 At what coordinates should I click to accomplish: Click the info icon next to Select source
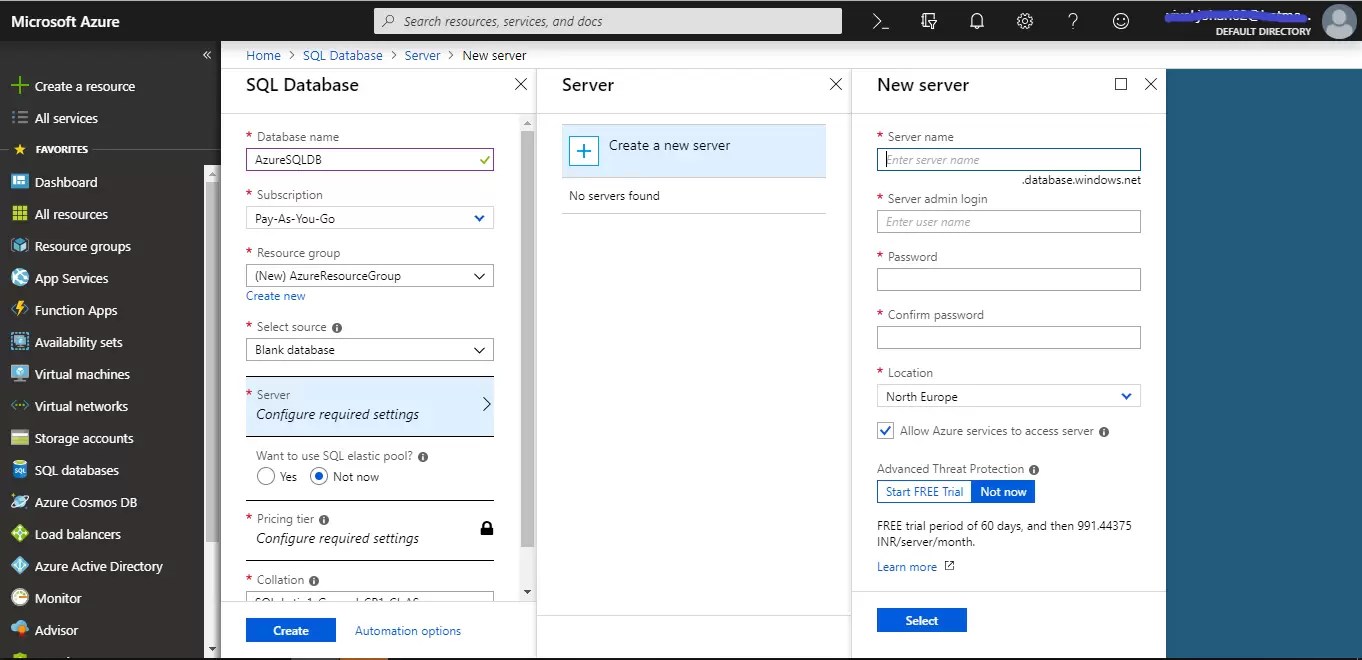(x=337, y=328)
